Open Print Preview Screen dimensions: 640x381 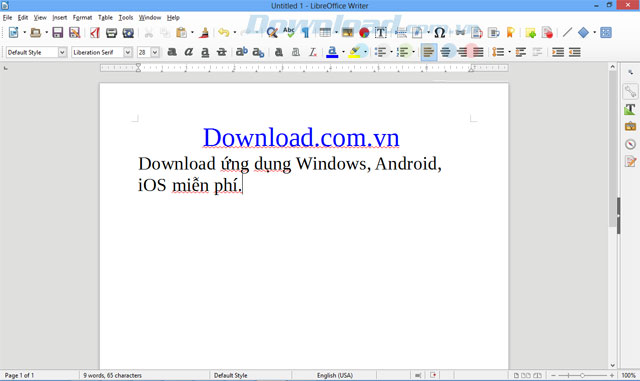point(128,33)
